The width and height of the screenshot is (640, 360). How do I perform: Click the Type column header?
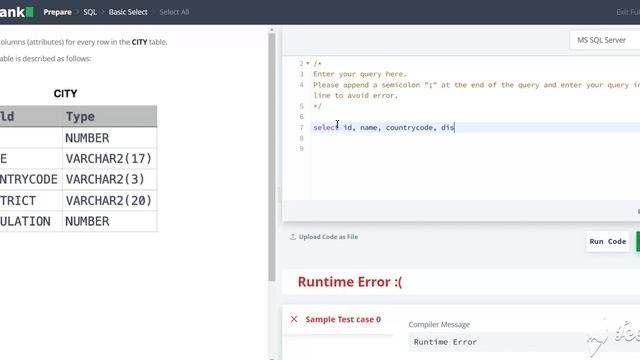click(x=109, y=116)
